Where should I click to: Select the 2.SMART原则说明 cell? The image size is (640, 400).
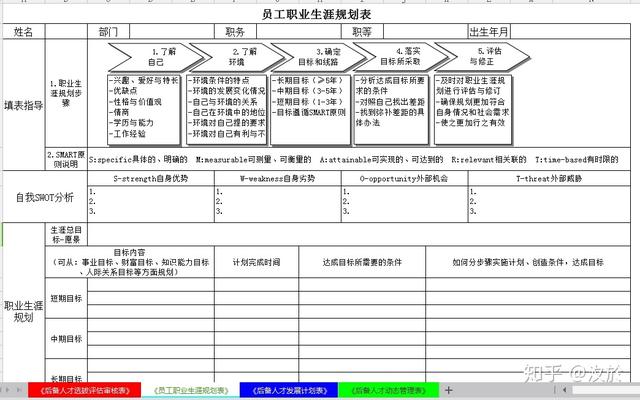(67, 159)
